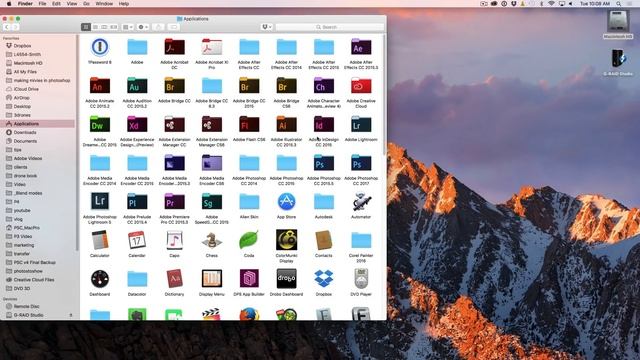Open the View menu
Screen dimensions: 640x360
pos(72,4)
